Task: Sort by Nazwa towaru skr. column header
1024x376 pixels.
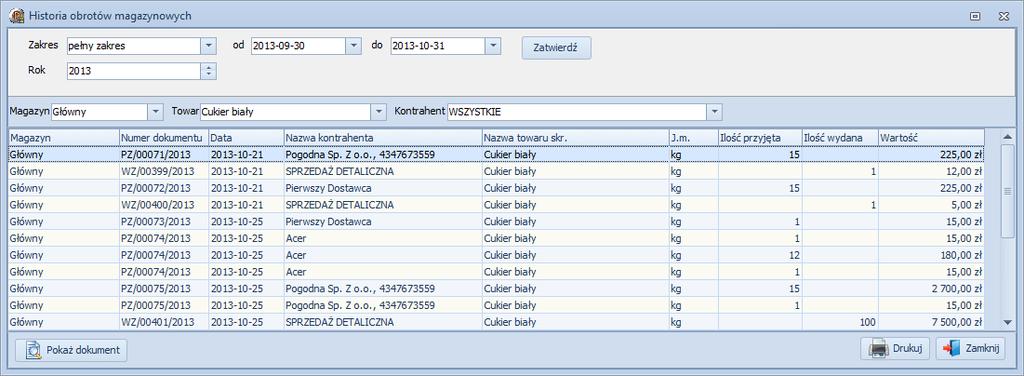Action: tap(575, 138)
